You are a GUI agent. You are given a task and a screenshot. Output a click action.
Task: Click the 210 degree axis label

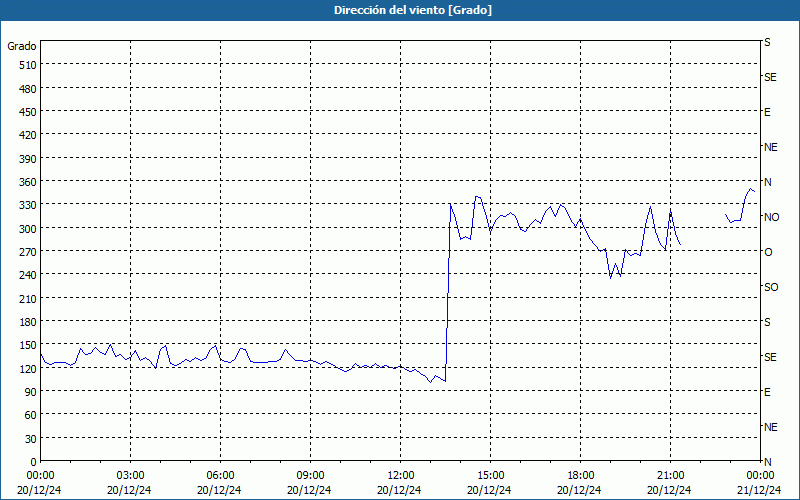28,298
